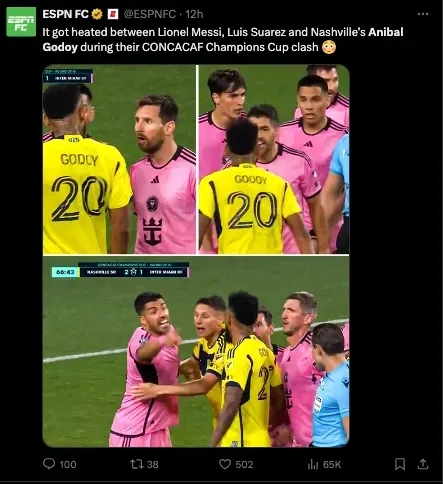Like the tweet with heart icon
Screen dimensions: 443x484
pyautogui.click(x=225, y=464)
